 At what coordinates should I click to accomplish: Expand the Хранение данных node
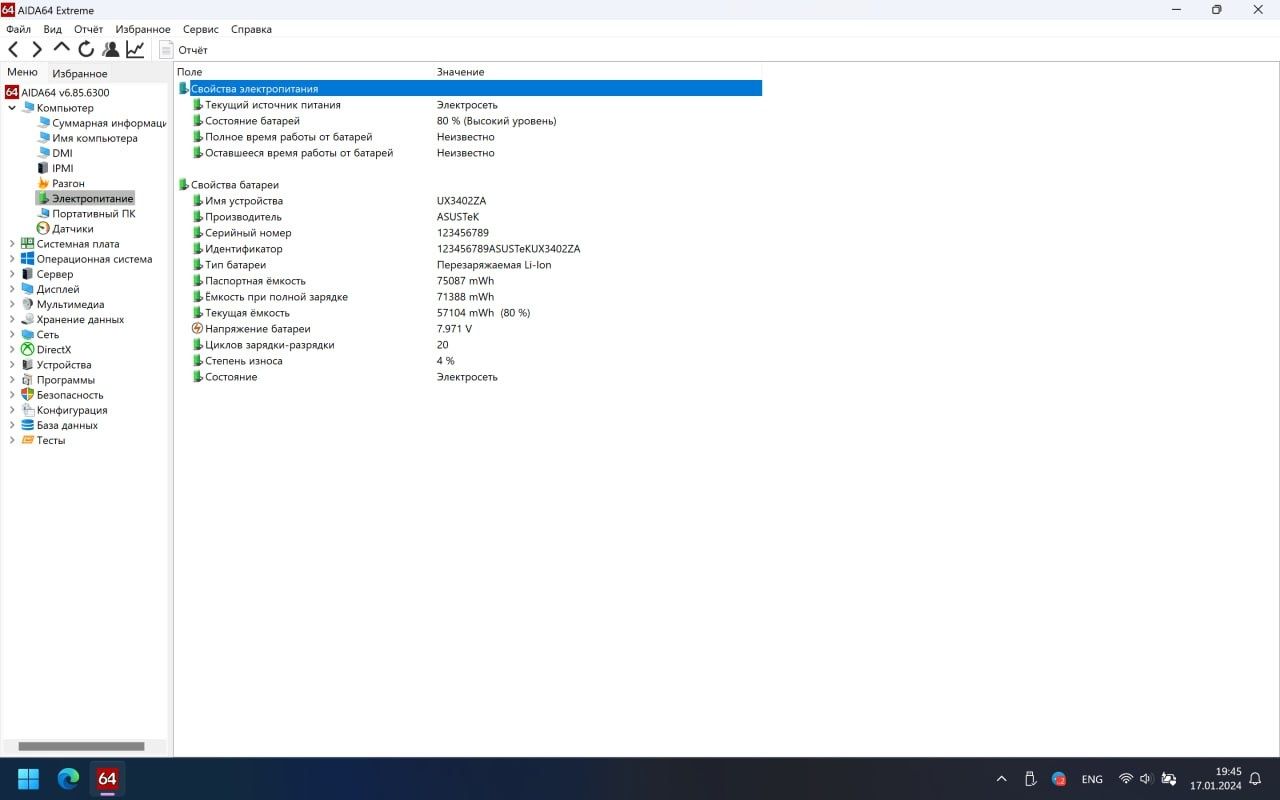(12, 319)
